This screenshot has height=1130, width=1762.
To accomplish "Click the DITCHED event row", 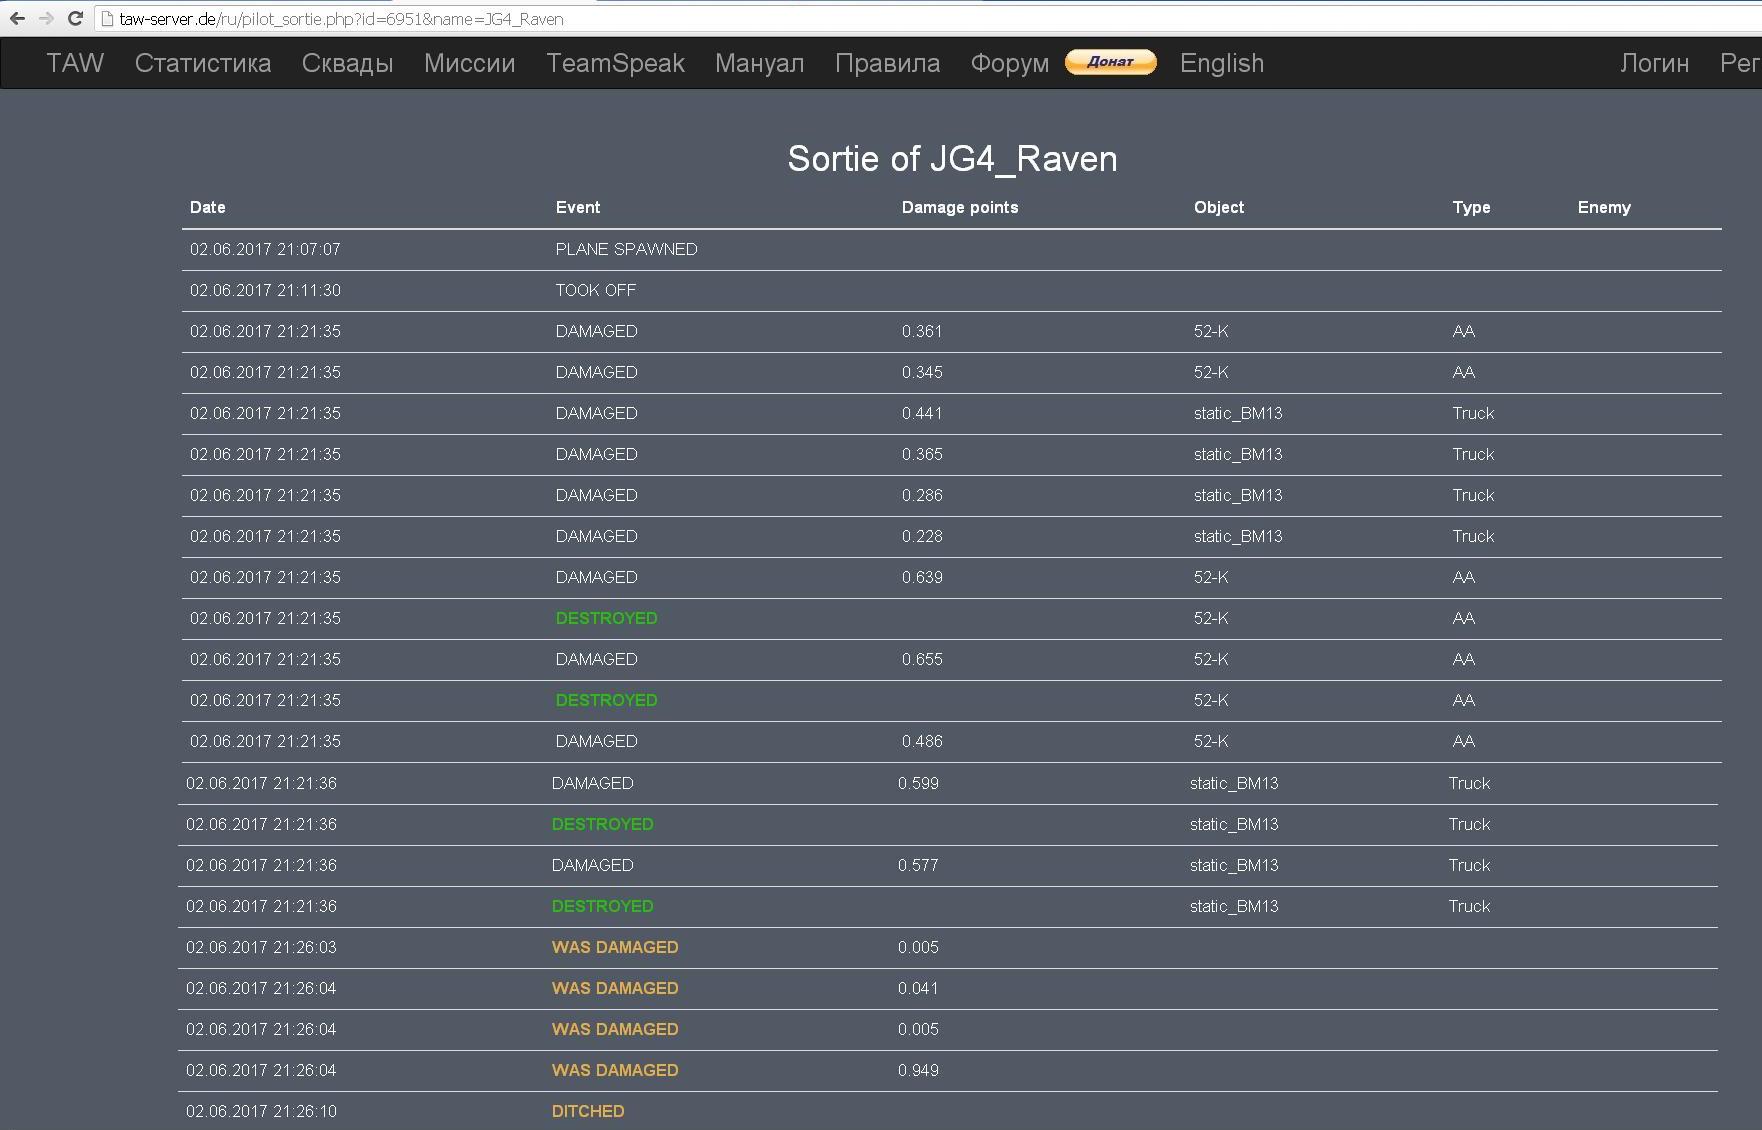I will (x=587, y=1111).
